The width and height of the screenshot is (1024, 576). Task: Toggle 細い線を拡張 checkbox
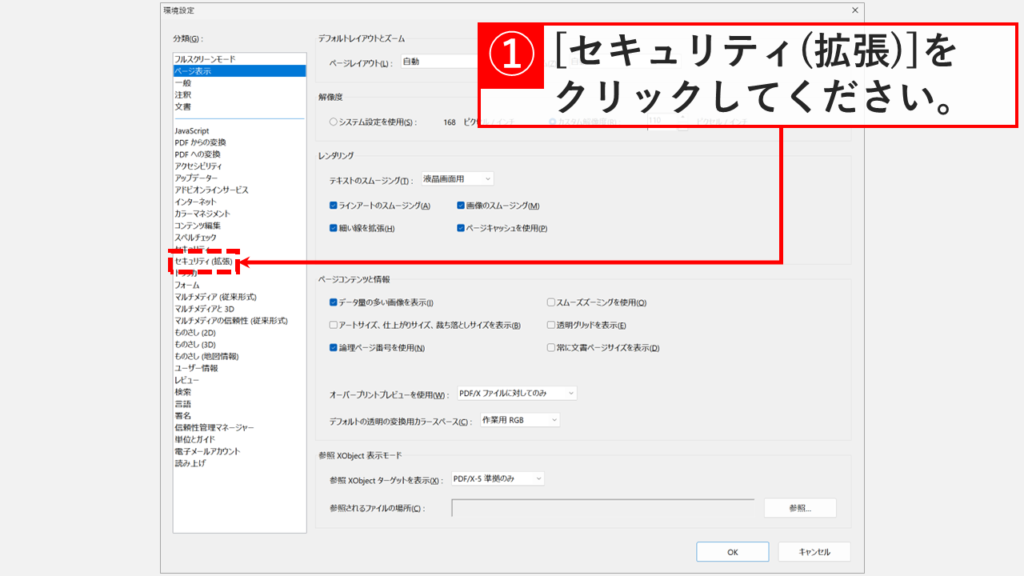333,228
